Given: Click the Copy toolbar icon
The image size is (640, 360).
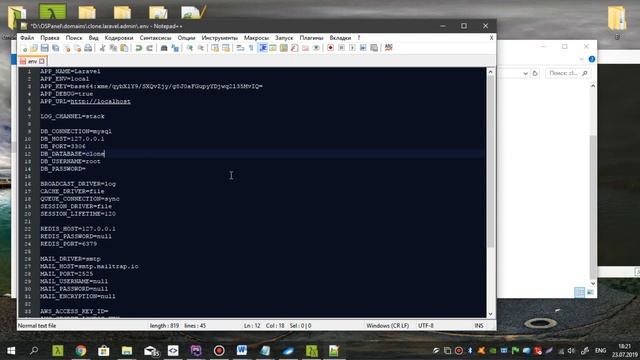Looking at the screenshot, I should pos(113,48).
